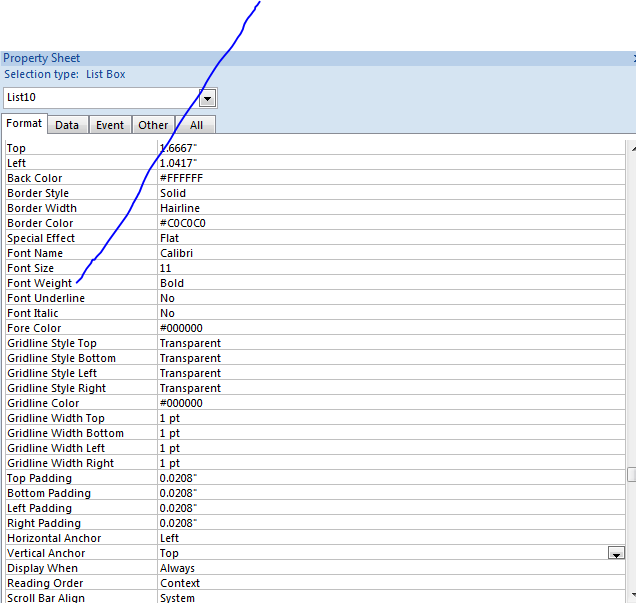Click the Back Color value #FFFFFF
This screenshot has height=603, width=636.
(x=181, y=178)
